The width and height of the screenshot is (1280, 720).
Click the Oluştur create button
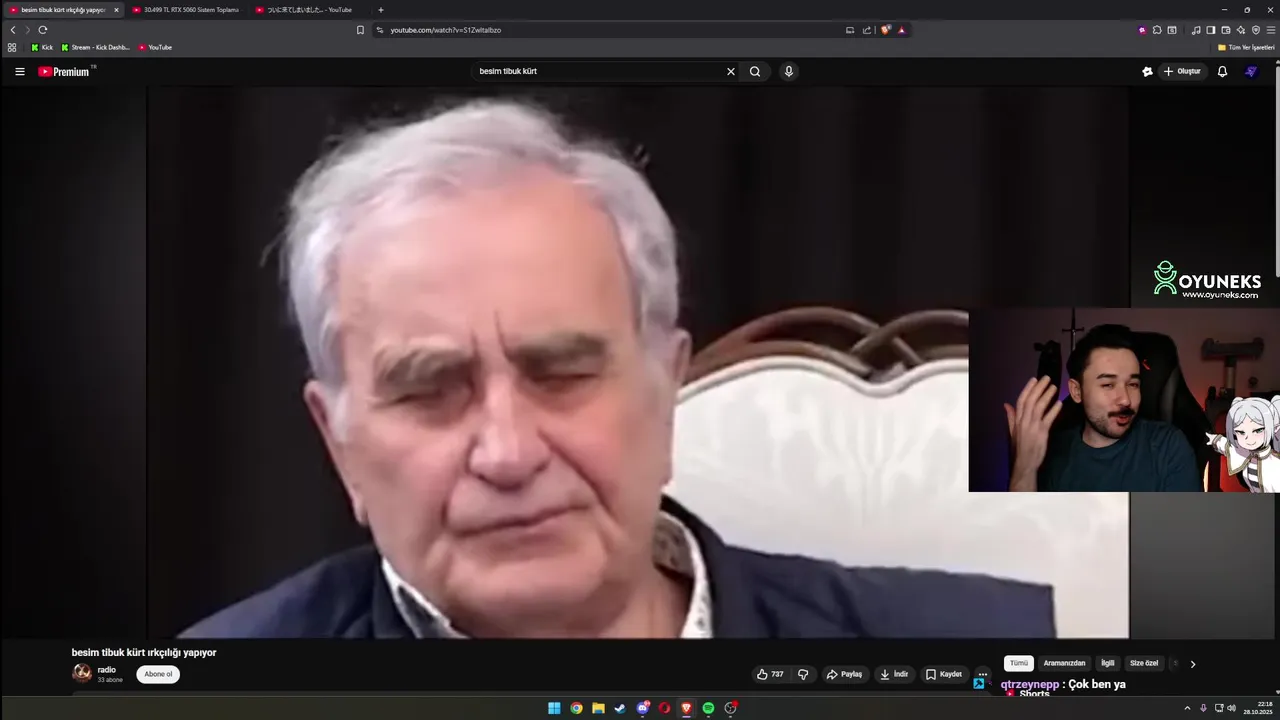1182,72
